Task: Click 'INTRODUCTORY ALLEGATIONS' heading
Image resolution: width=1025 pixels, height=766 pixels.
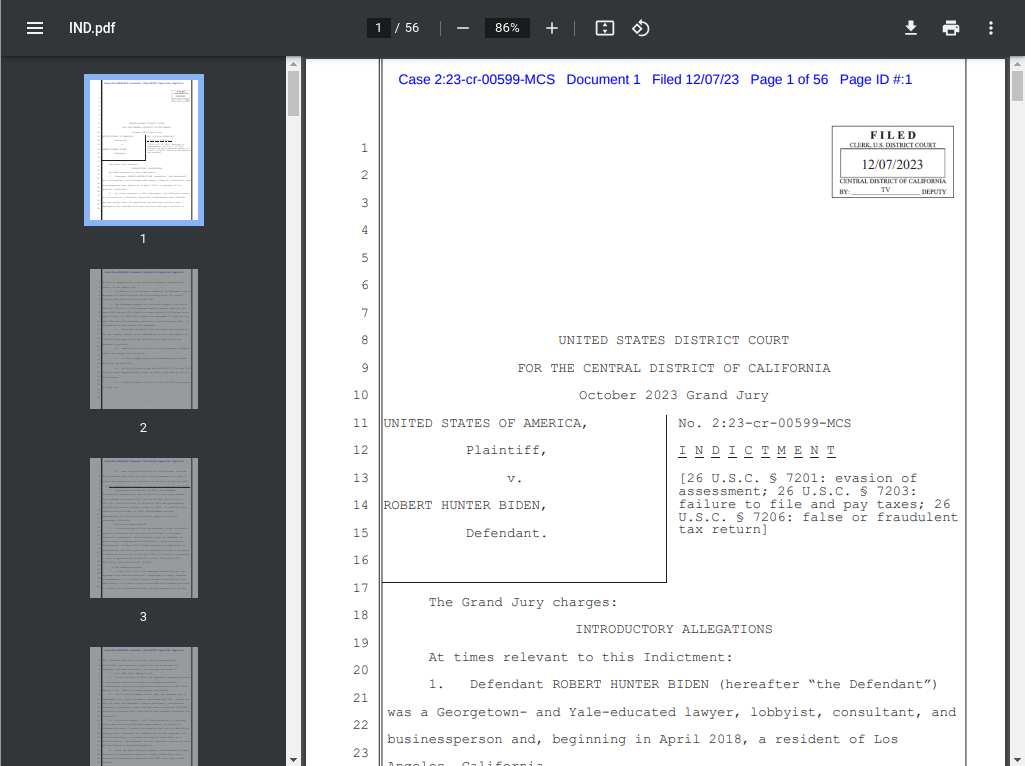Action: click(x=674, y=629)
